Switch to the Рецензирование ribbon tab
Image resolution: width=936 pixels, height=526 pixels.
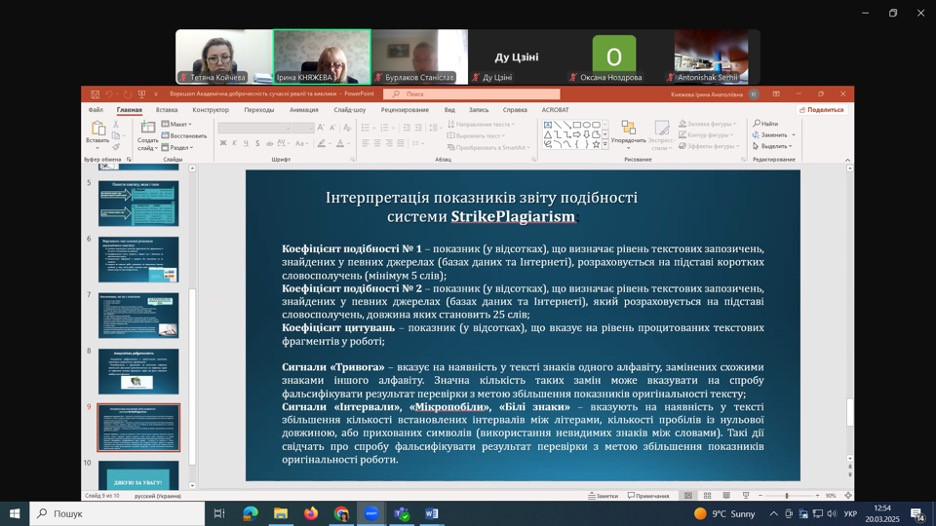pyautogui.click(x=405, y=110)
